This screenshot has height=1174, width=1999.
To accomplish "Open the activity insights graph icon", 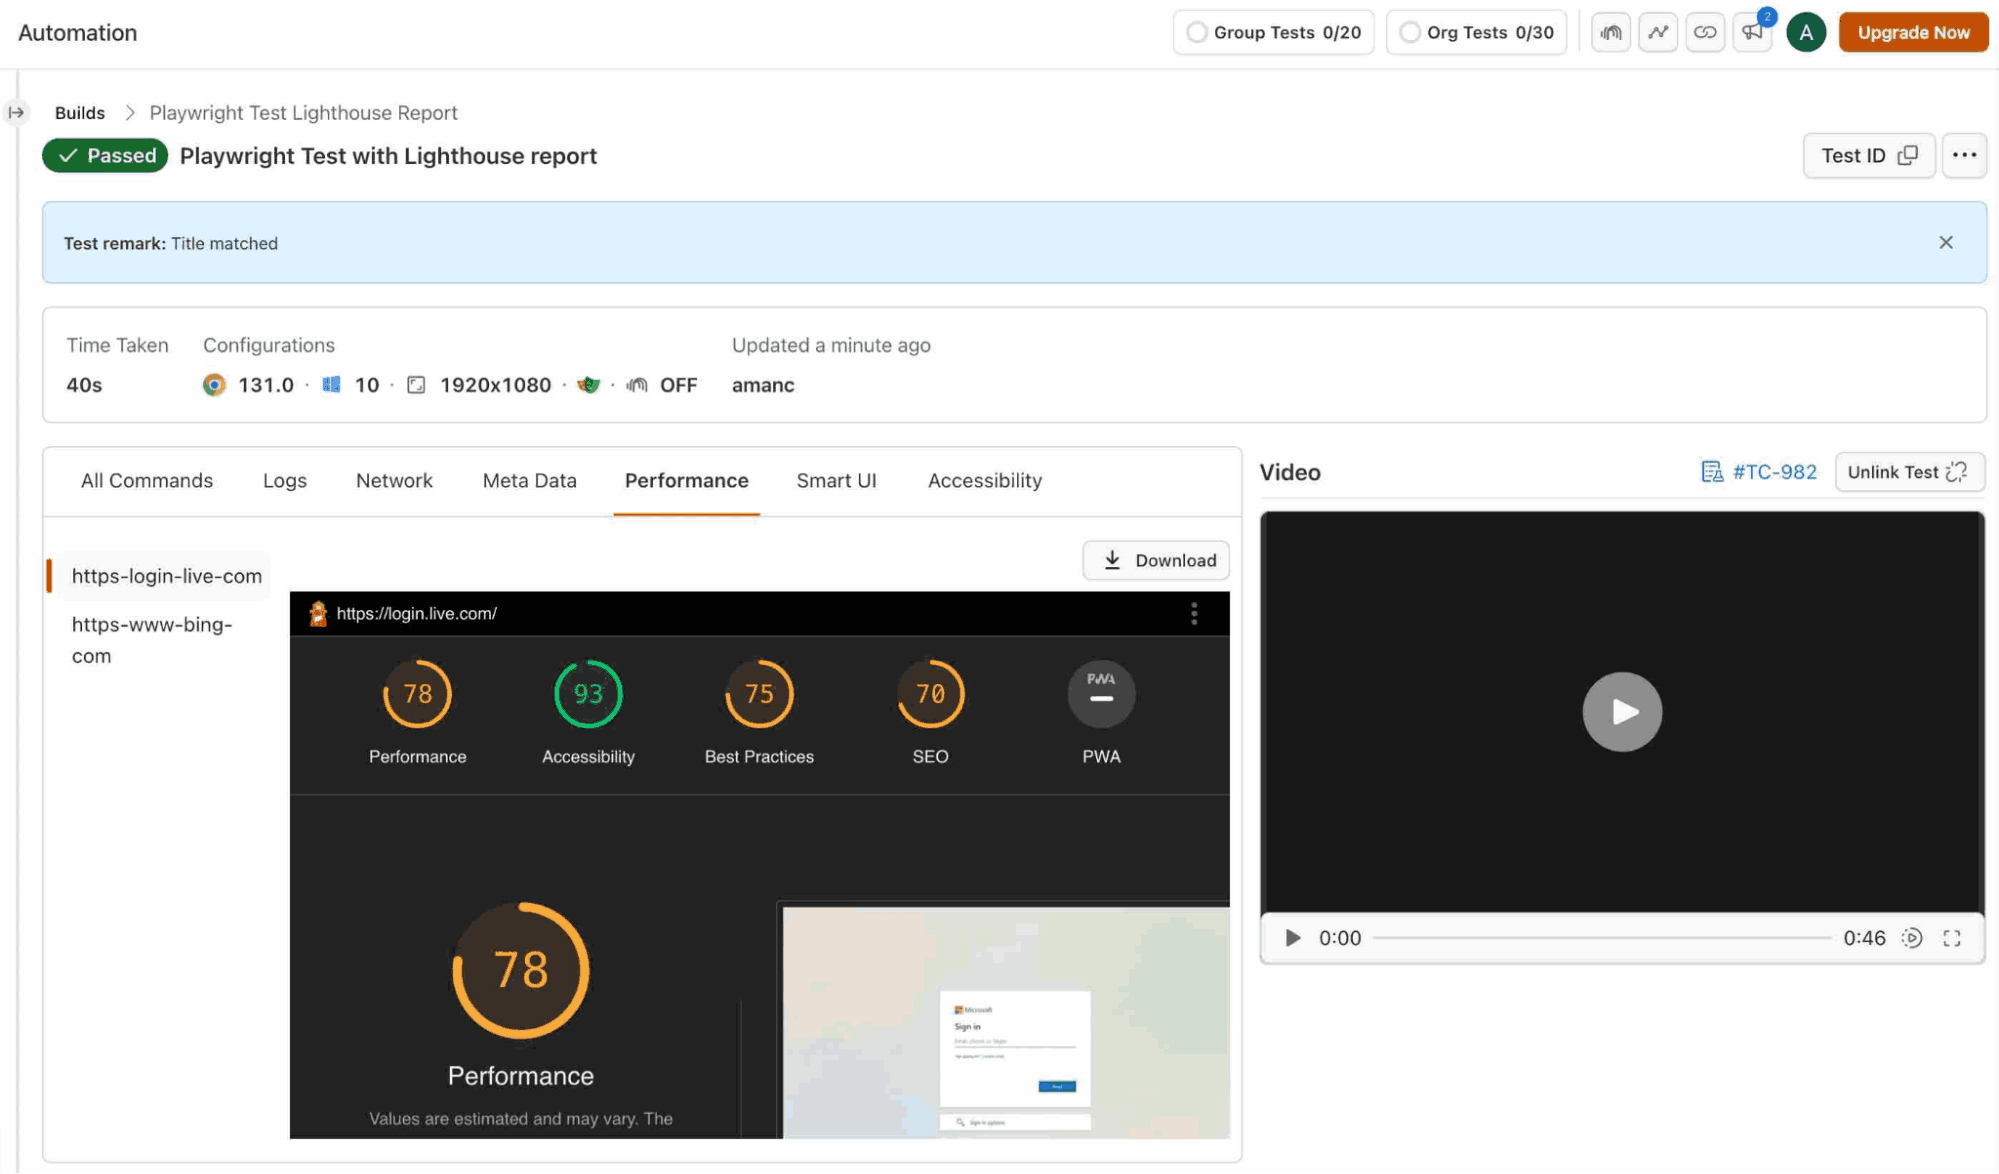I will (1658, 32).
